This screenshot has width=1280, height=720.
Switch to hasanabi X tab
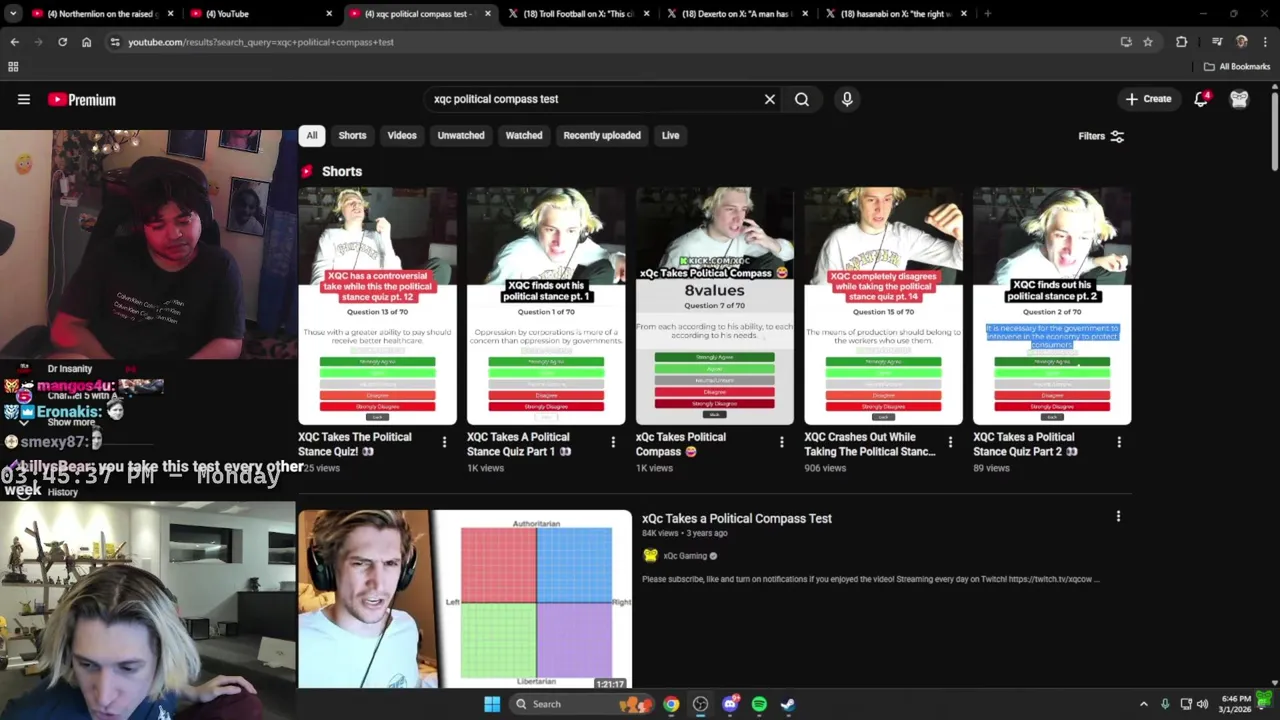pyautogui.click(x=897, y=14)
